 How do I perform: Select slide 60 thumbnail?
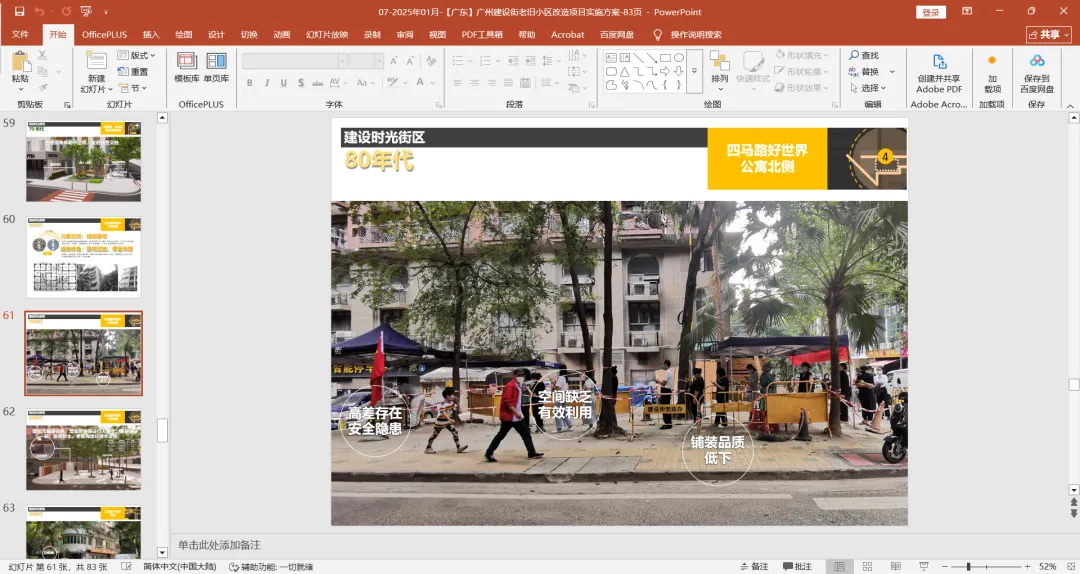click(x=83, y=257)
